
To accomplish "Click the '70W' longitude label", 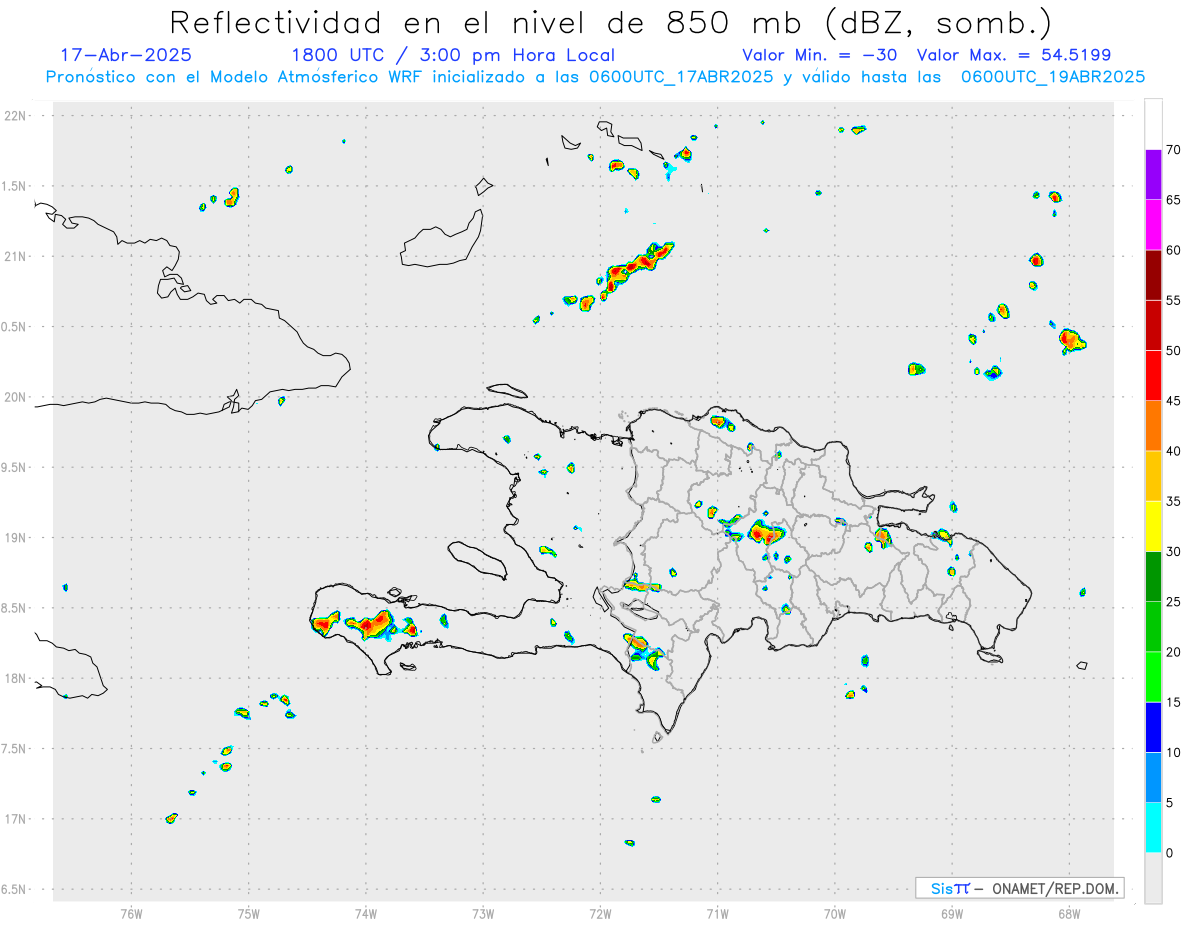I will click(835, 914).
